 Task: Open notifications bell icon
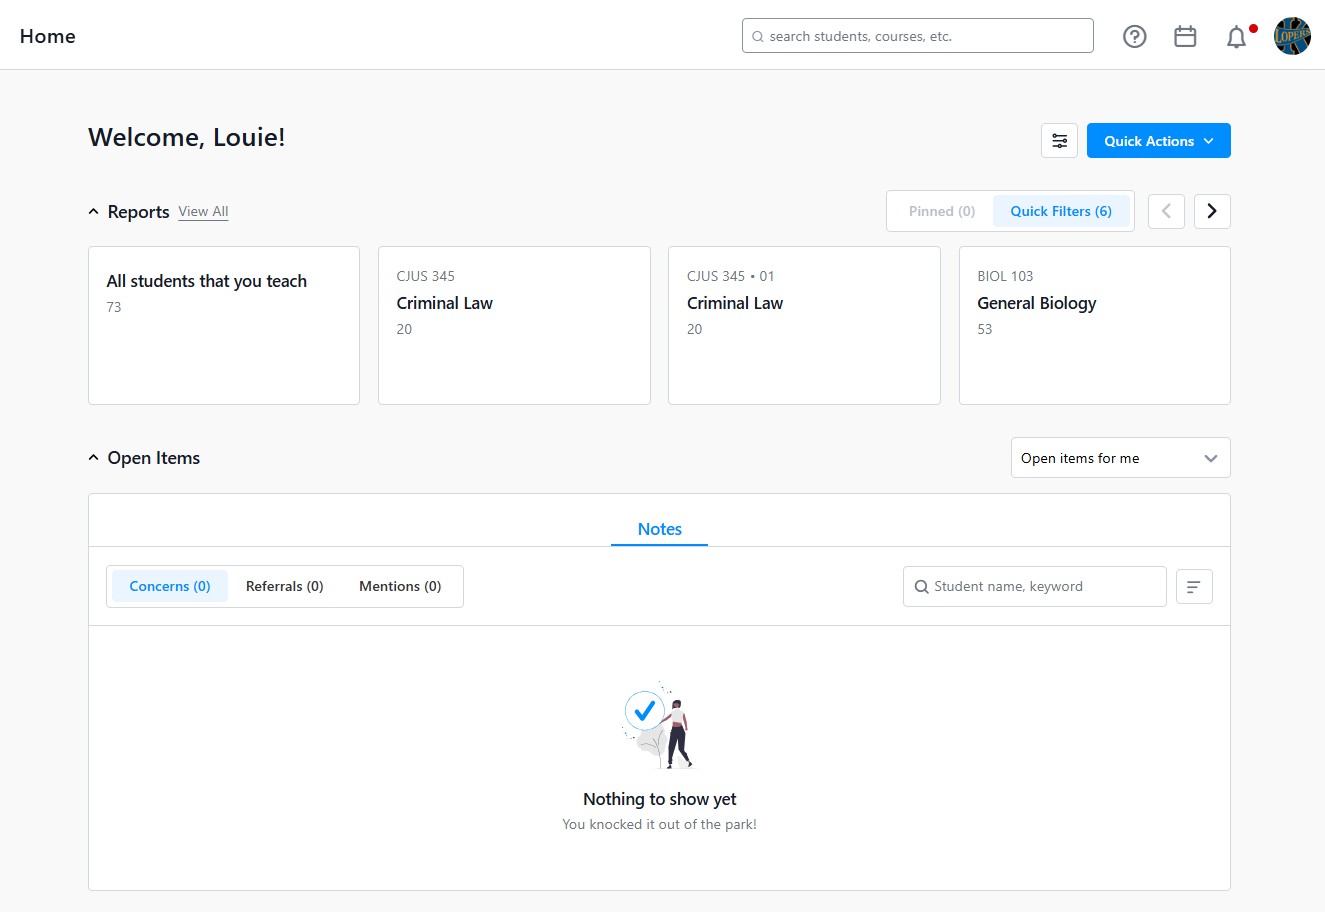pos(1237,37)
